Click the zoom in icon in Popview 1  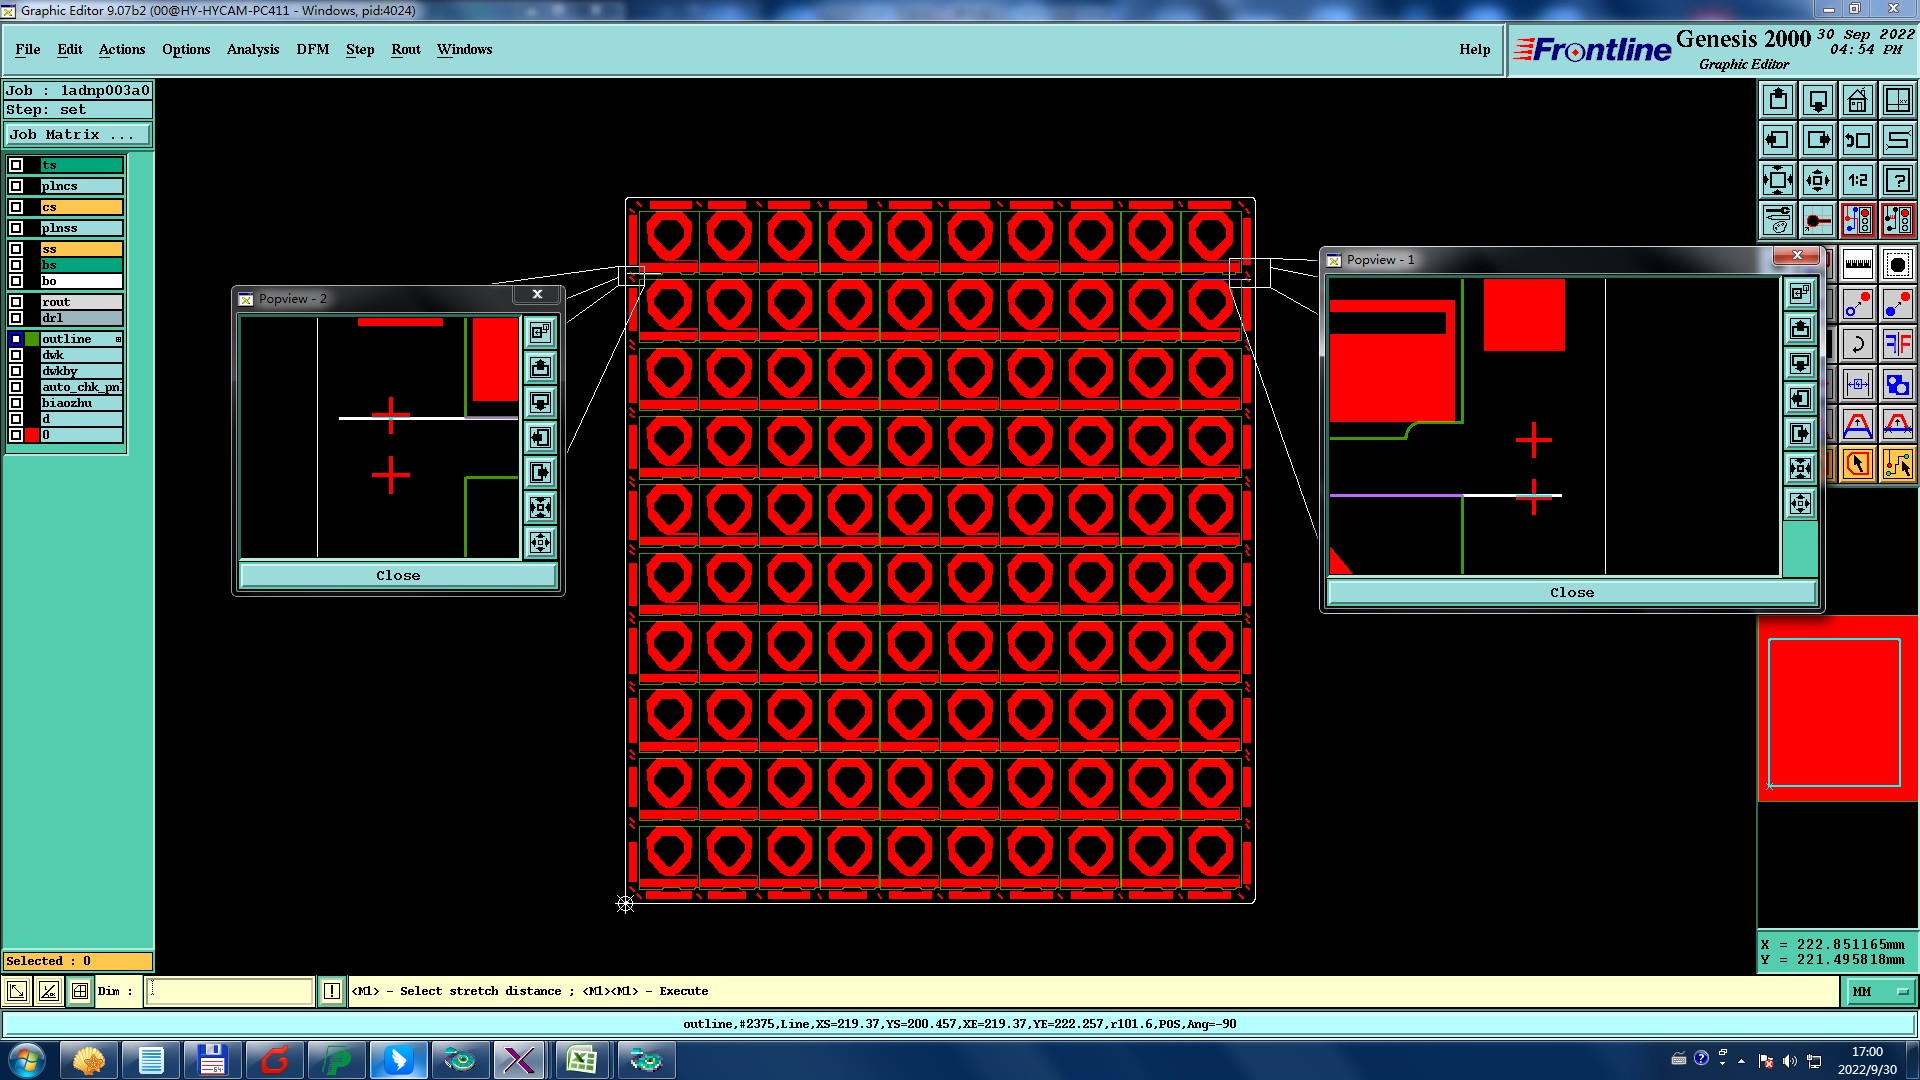1800,468
